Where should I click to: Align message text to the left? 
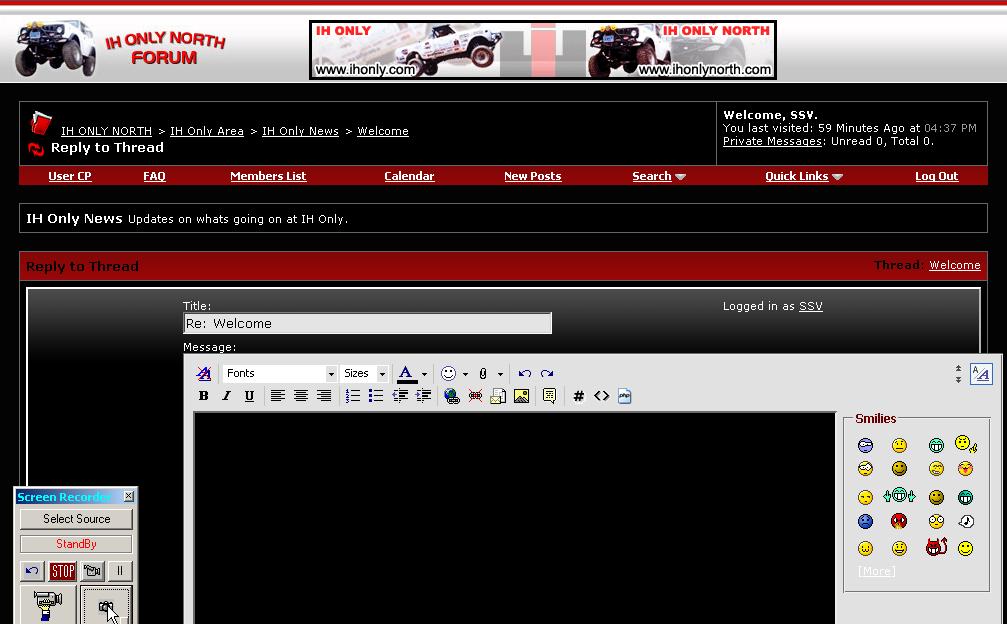pyautogui.click(x=277, y=396)
